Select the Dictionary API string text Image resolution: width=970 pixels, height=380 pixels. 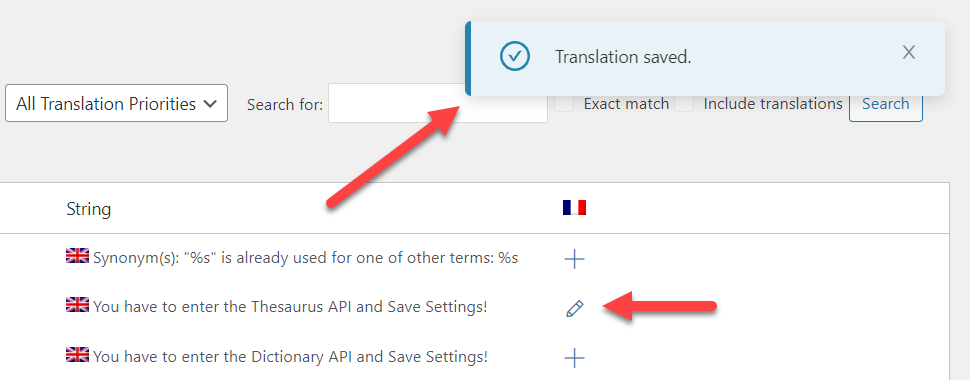[x=290, y=356]
